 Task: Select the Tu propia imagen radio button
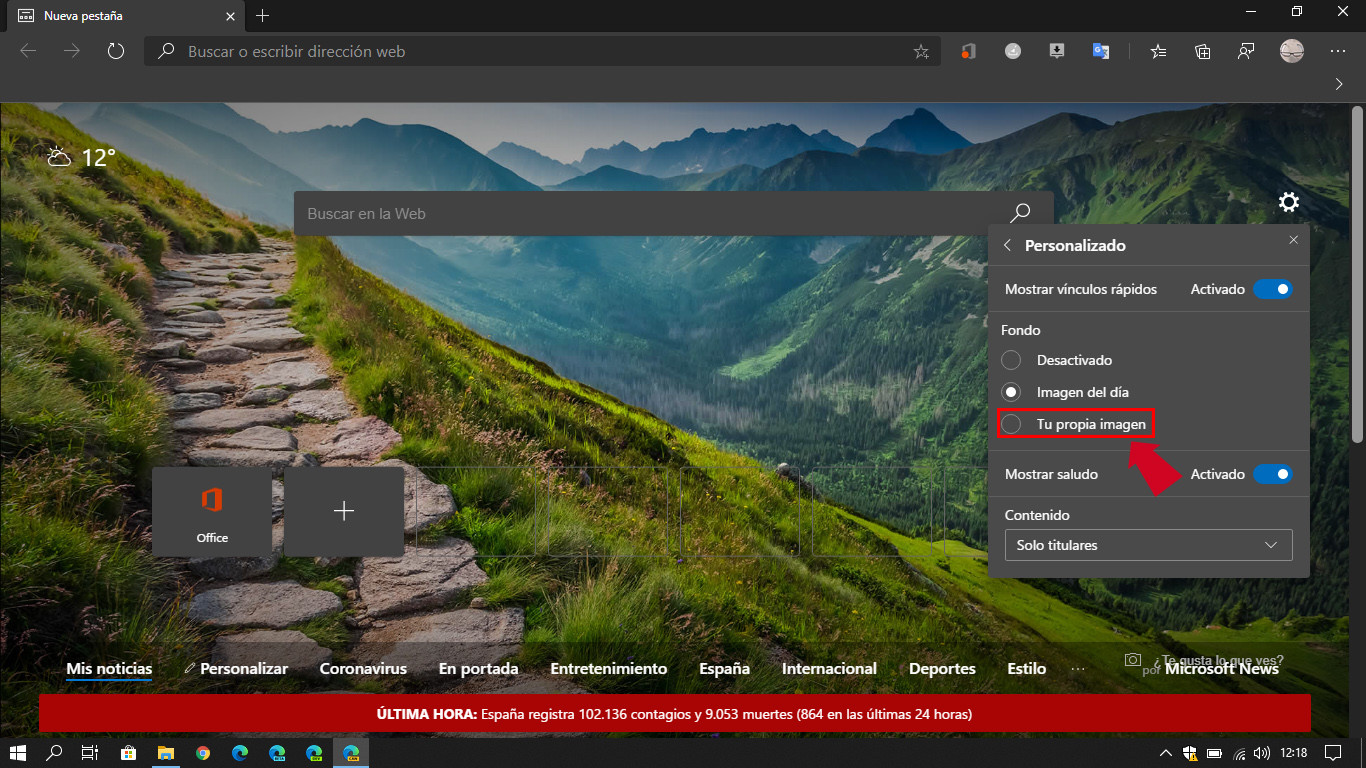(x=1010, y=424)
